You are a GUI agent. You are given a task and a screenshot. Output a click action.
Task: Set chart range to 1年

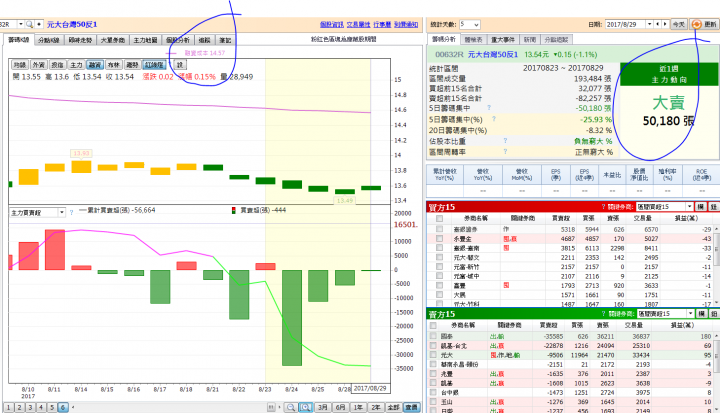358,407
